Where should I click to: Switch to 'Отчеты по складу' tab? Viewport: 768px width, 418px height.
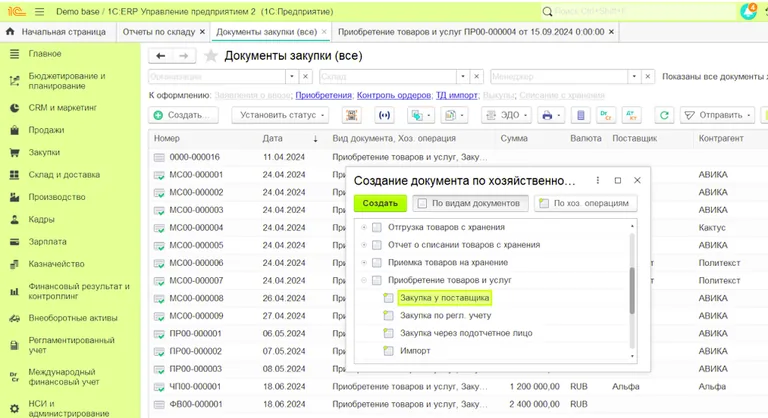(158, 32)
